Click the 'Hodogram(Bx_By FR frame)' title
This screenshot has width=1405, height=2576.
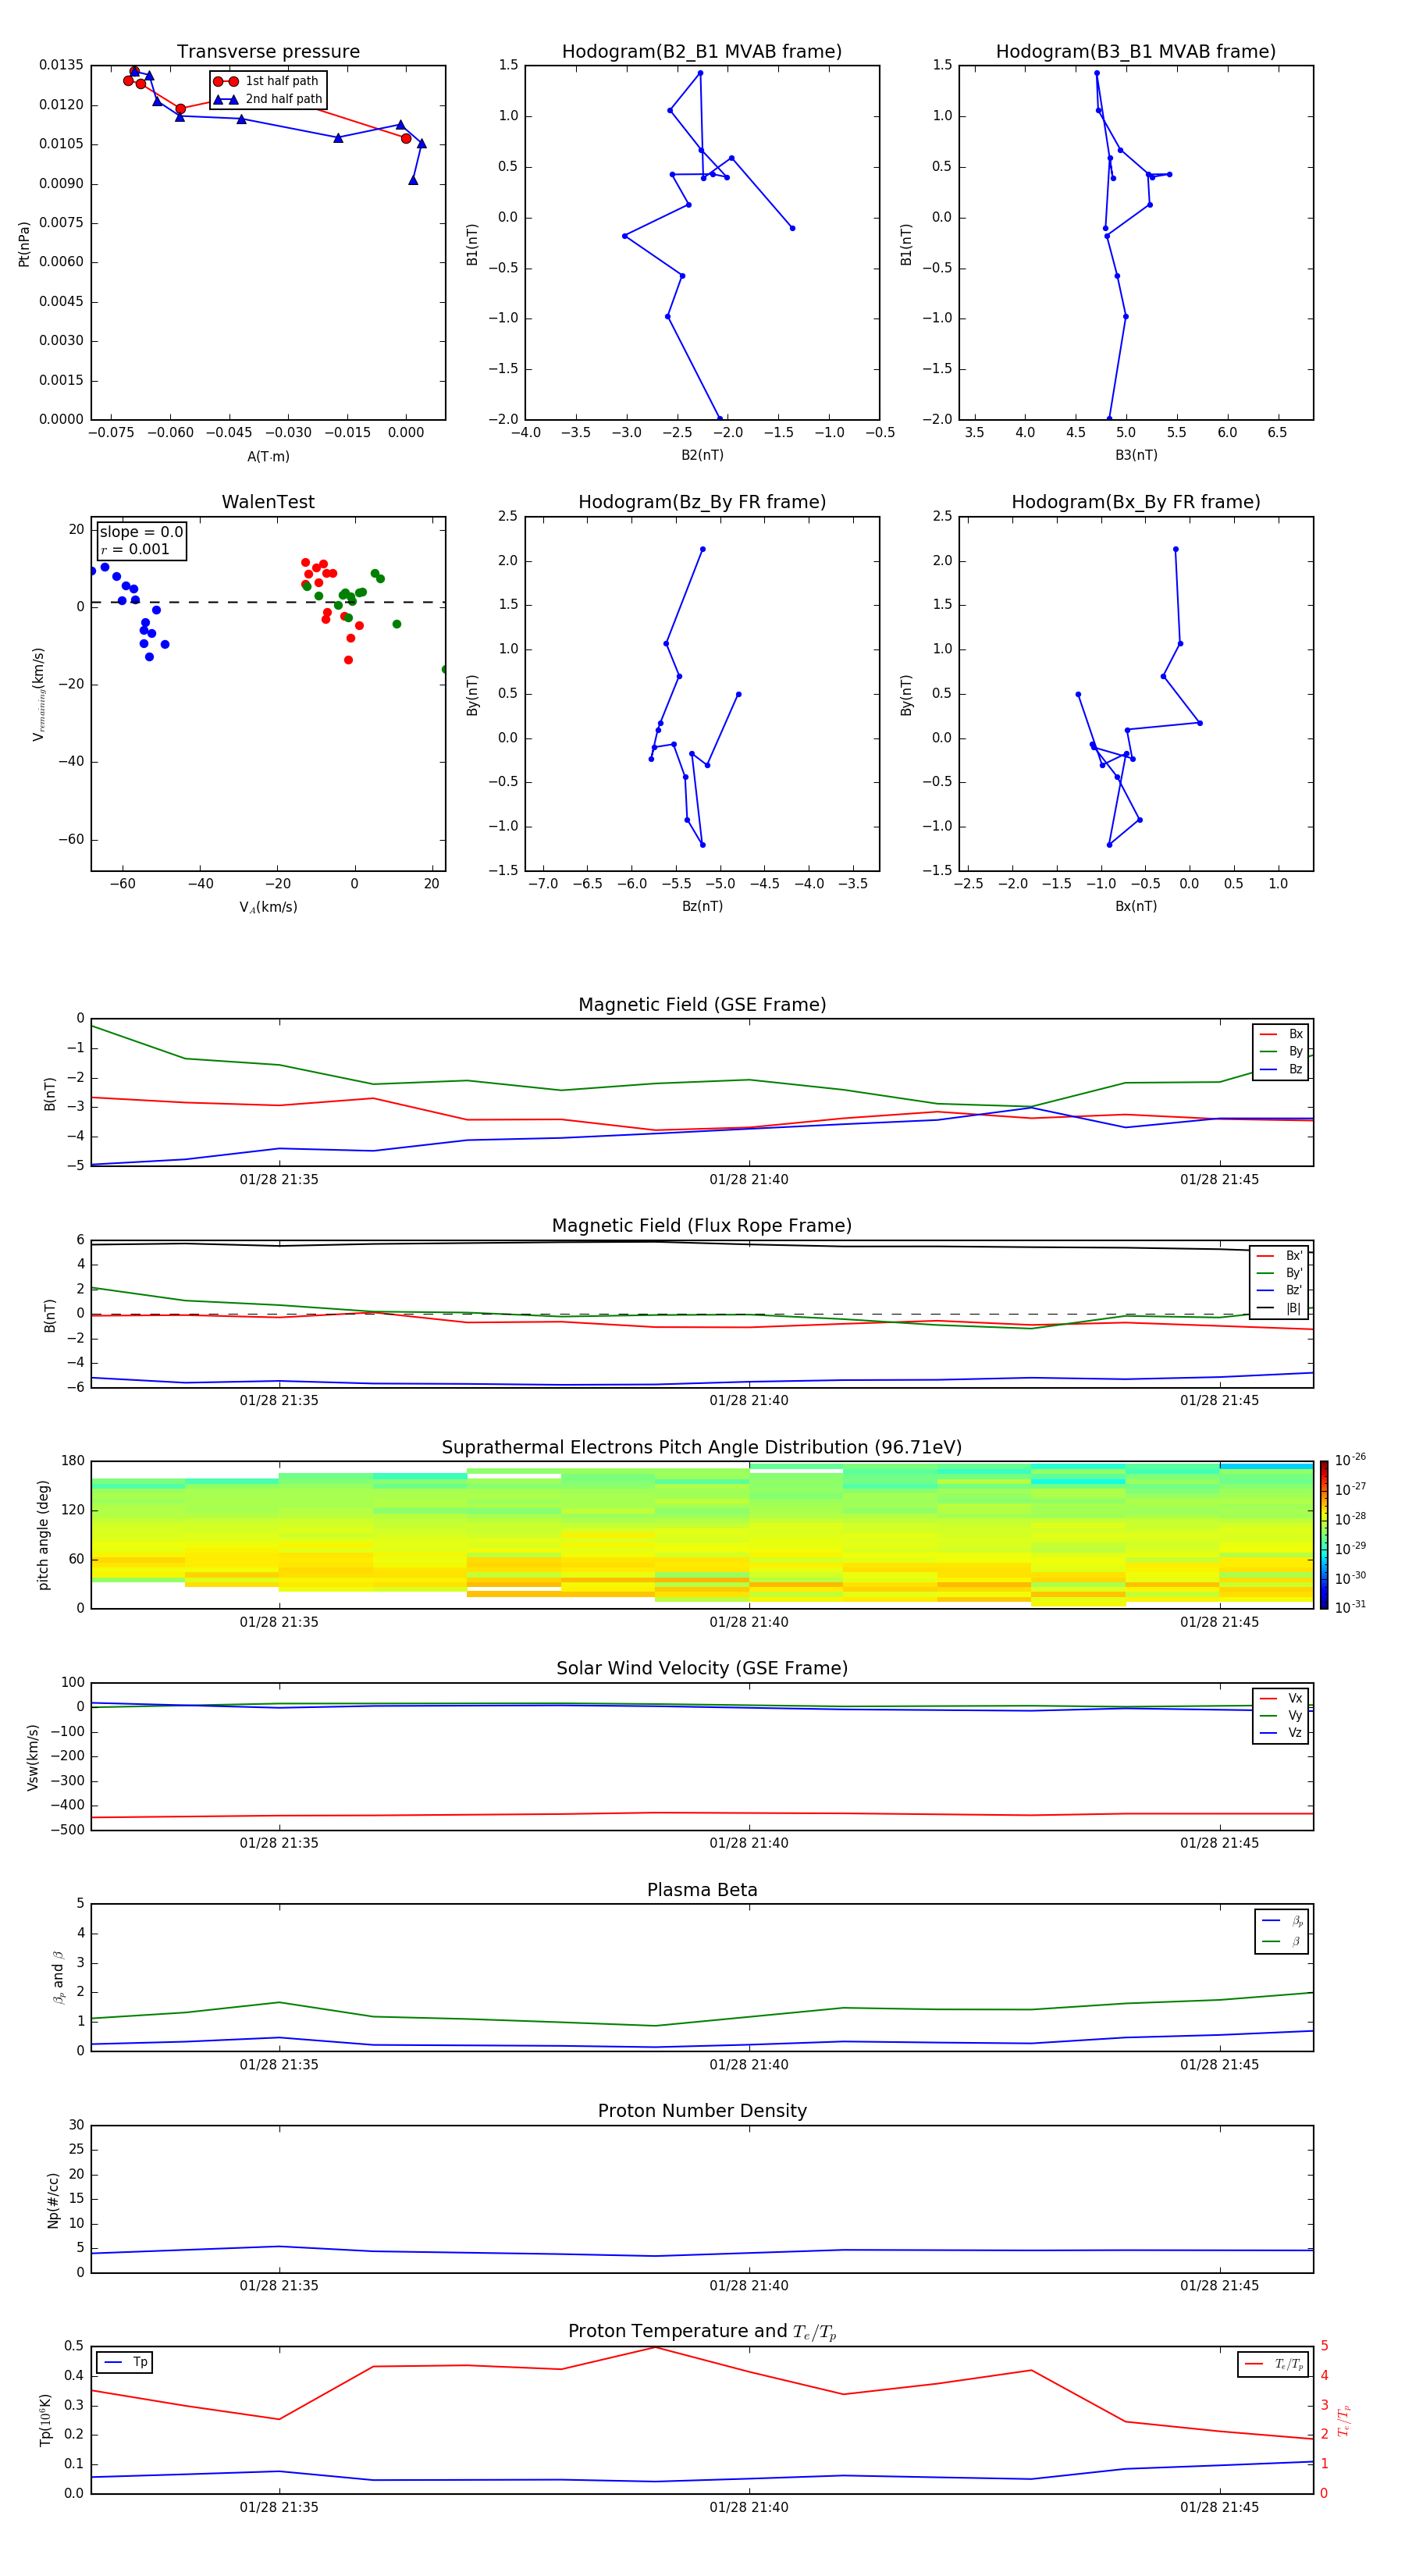1136,502
